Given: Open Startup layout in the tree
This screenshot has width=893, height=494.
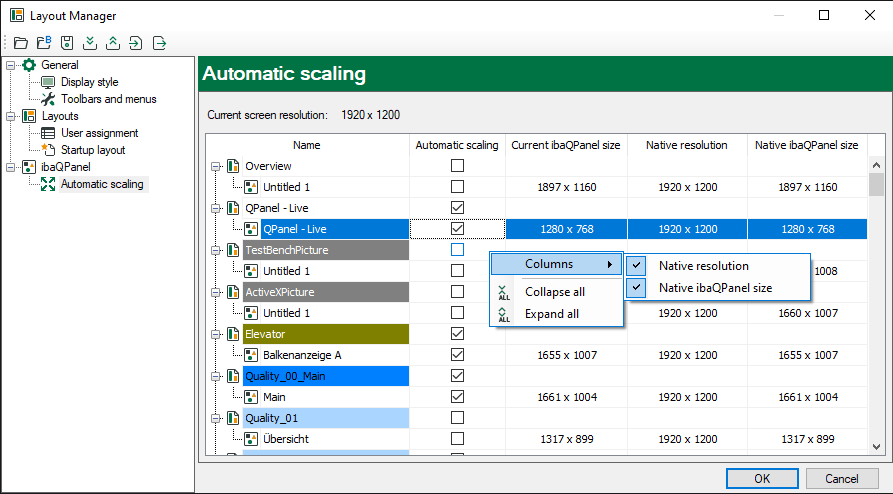Looking at the screenshot, I should (92, 150).
